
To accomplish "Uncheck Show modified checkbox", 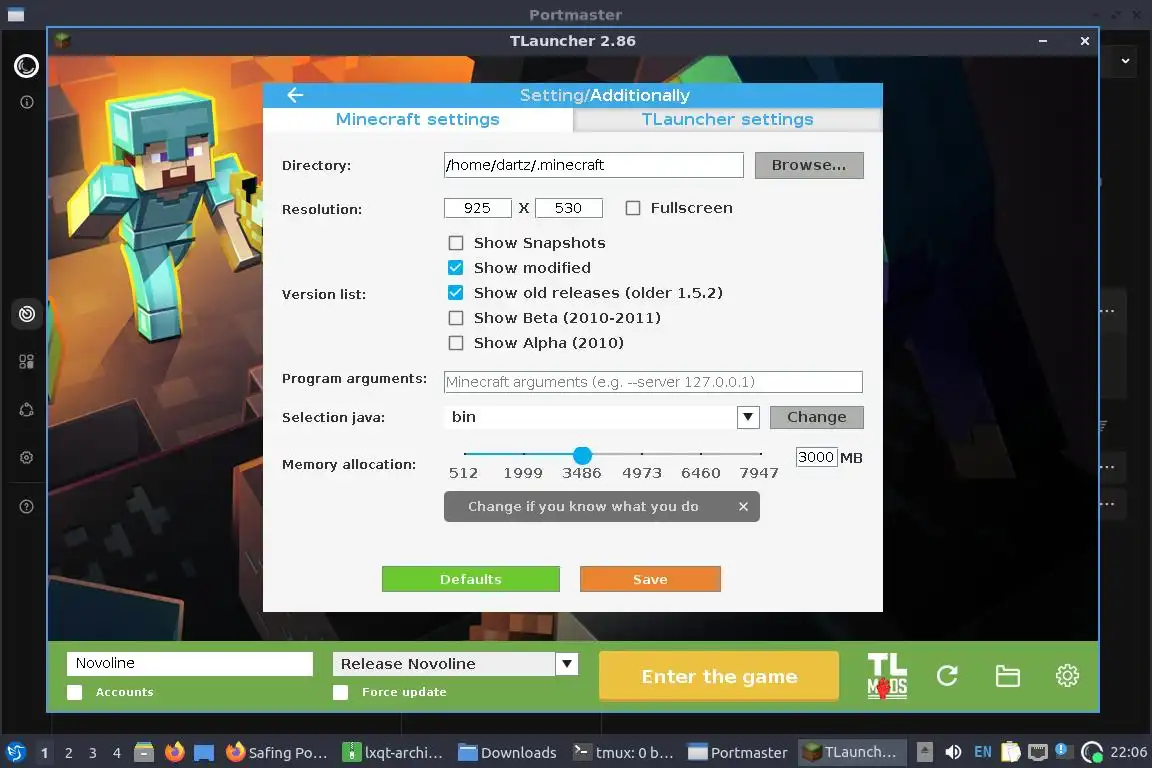I will point(456,268).
